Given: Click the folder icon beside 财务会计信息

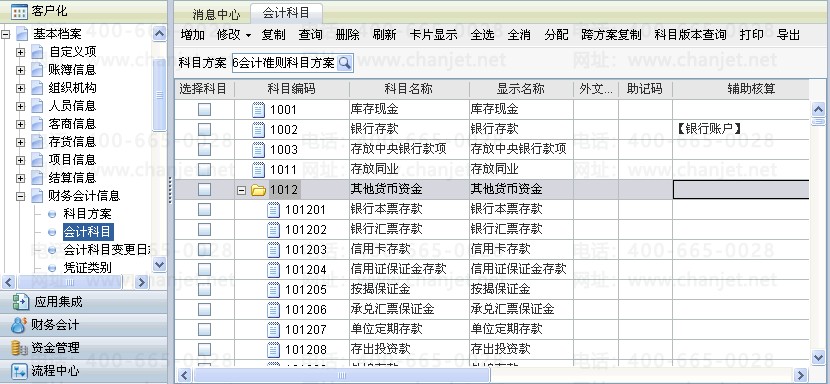Looking at the screenshot, I should click(x=37, y=196).
